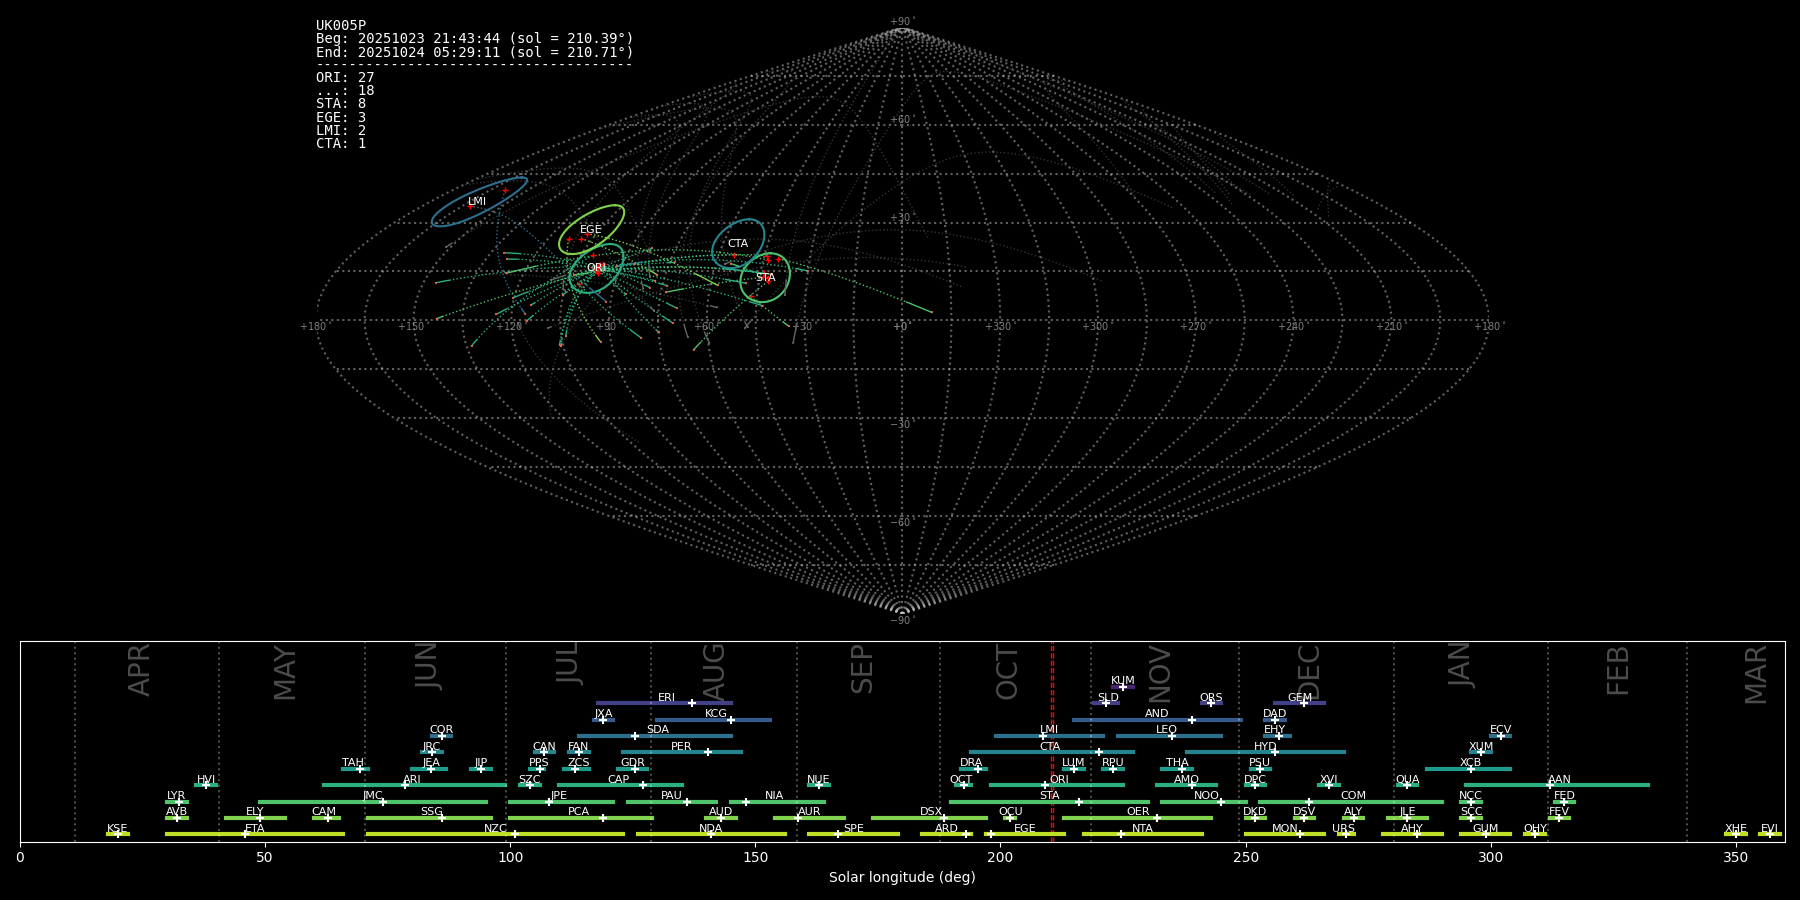Click the OER shower label in timeline
Screen dimensions: 1800x900
(1138, 812)
